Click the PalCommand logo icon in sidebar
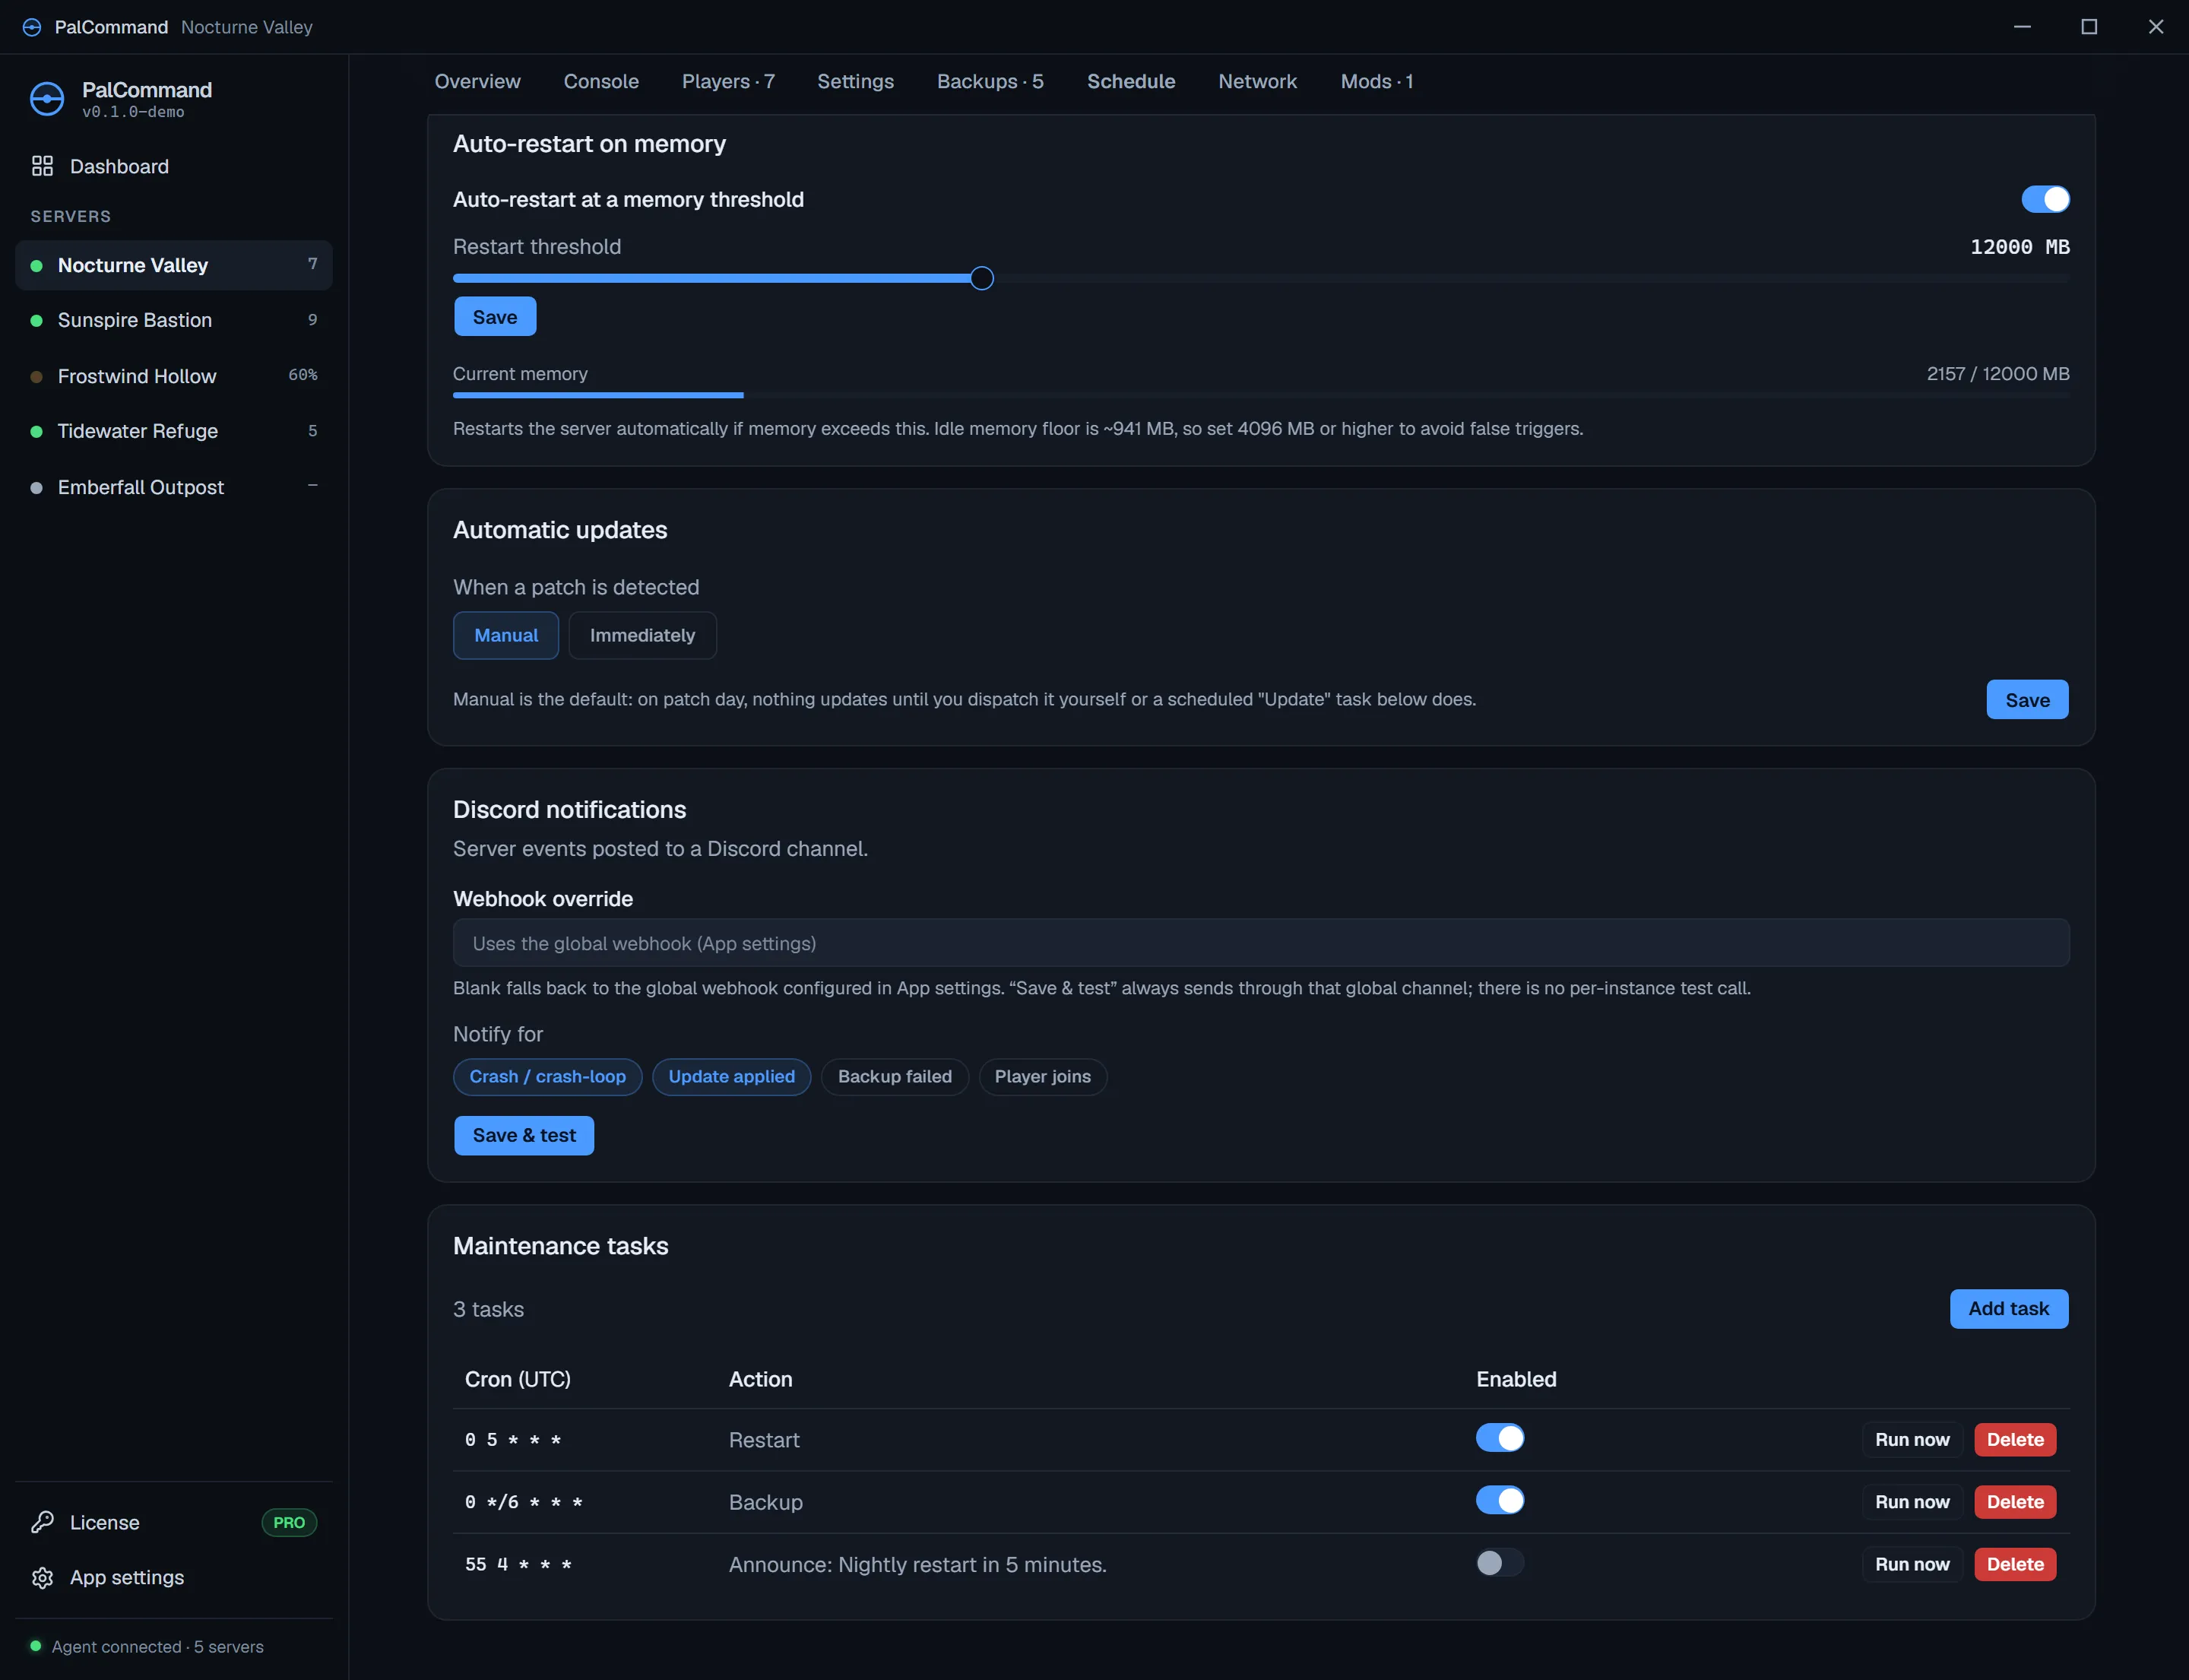The height and width of the screenshot is (1680, 2189). click(47, 98)
